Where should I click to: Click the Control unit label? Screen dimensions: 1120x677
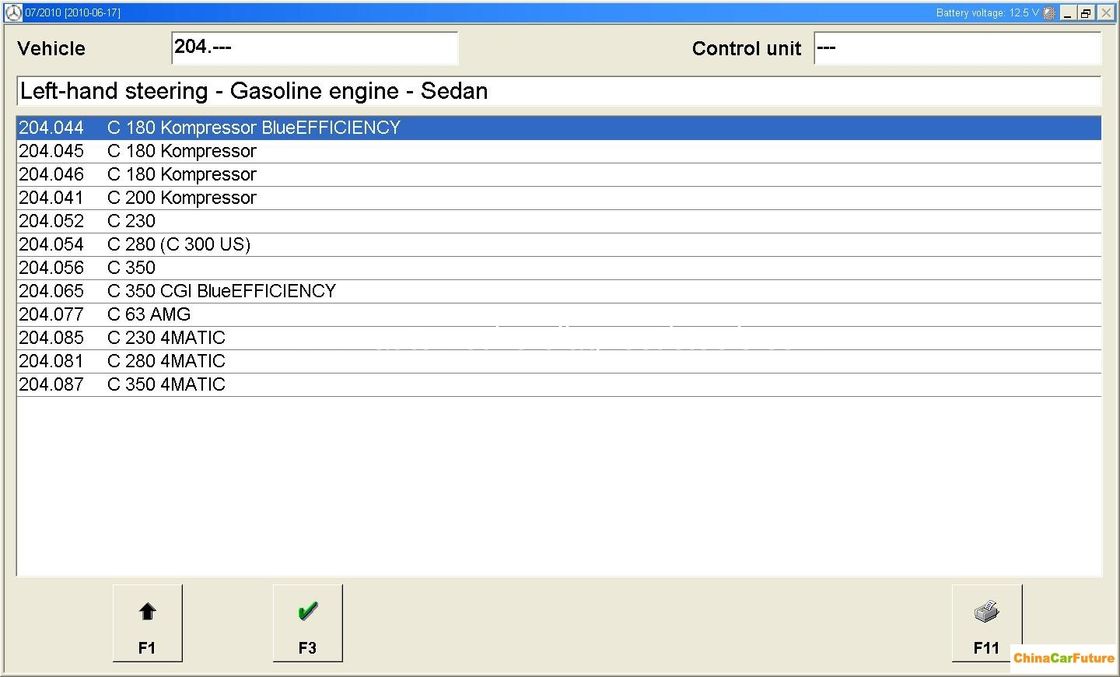pos(746,49)
